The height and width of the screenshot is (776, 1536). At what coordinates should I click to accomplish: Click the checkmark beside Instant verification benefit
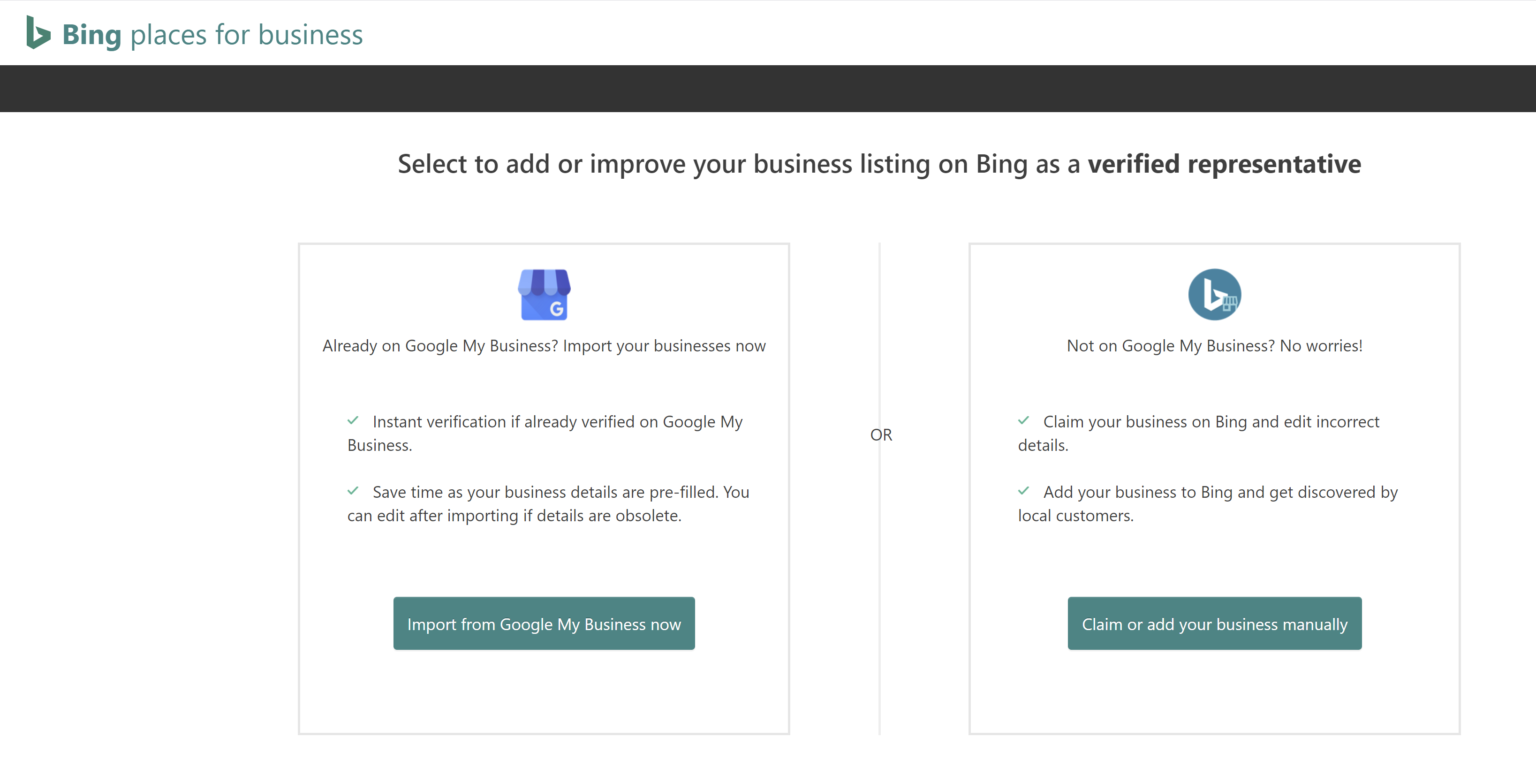pyautogui.click(x=354, y=420)
